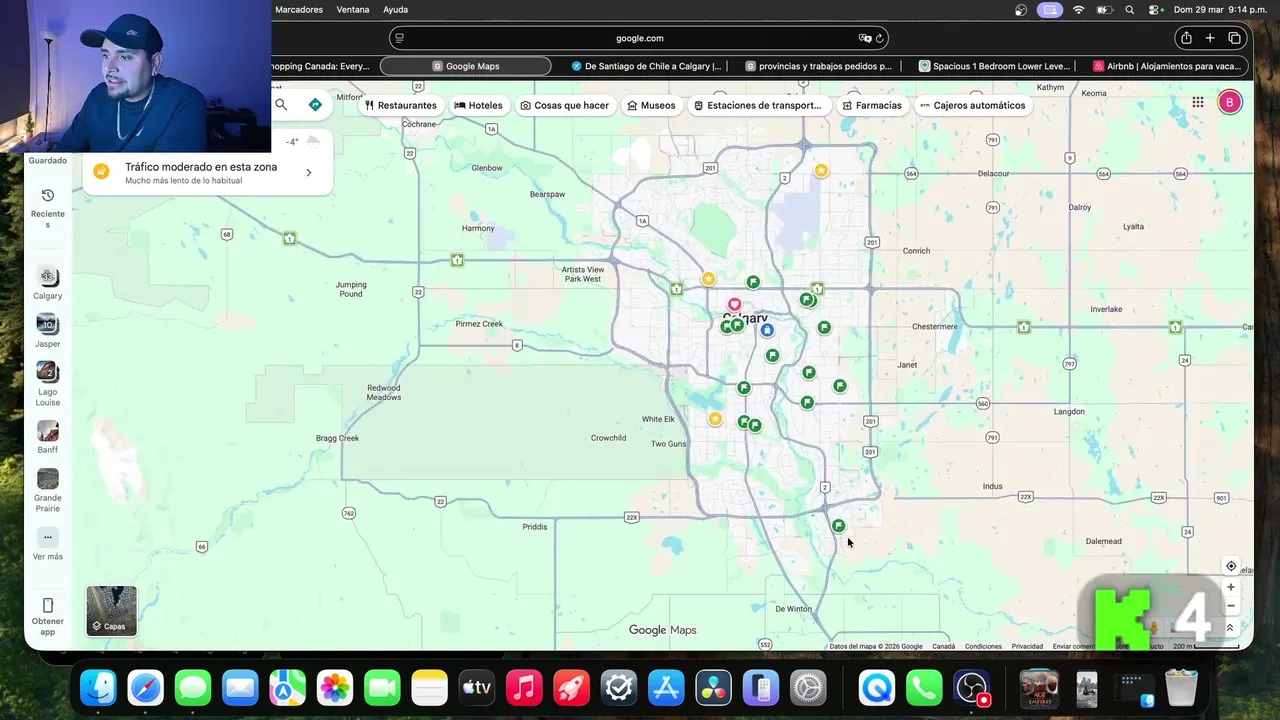Select the Restaurantes category chip

(400, 105)
